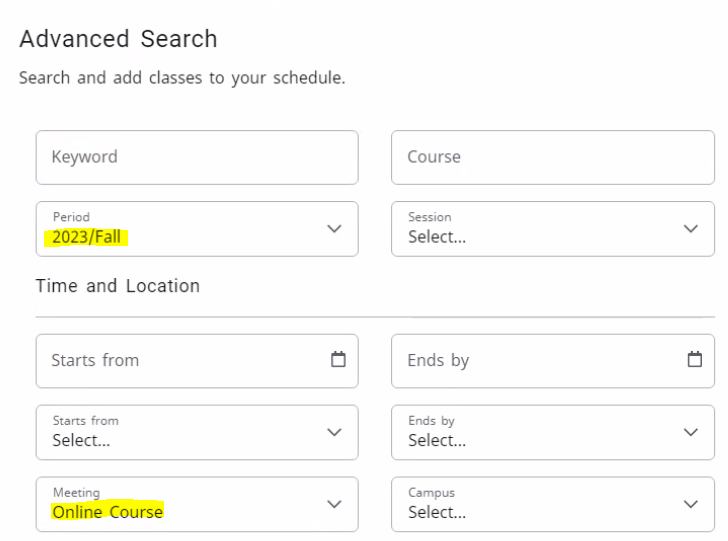Open the calendar picker in Starts from date field
The image size is (728, 541).
tap(338, 360)
